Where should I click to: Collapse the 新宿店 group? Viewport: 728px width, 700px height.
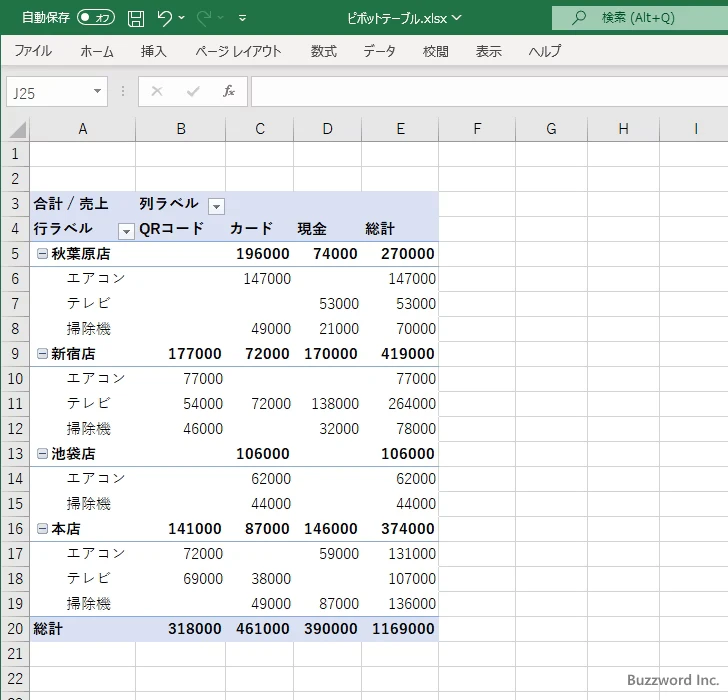point(42,354)
